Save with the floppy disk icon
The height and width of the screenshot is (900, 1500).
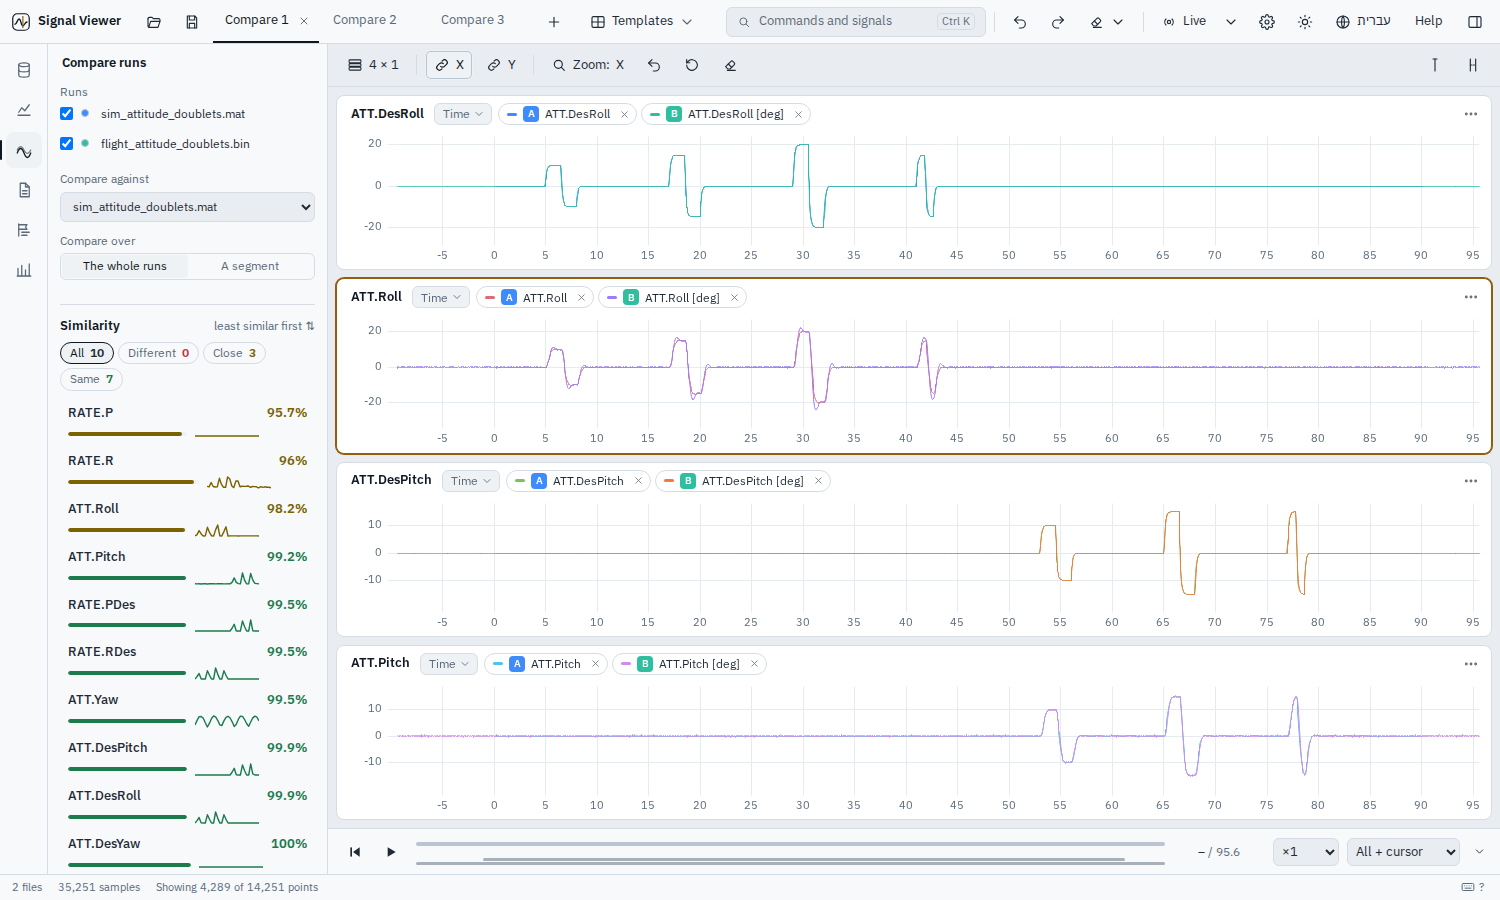click(x=192, y=21)
